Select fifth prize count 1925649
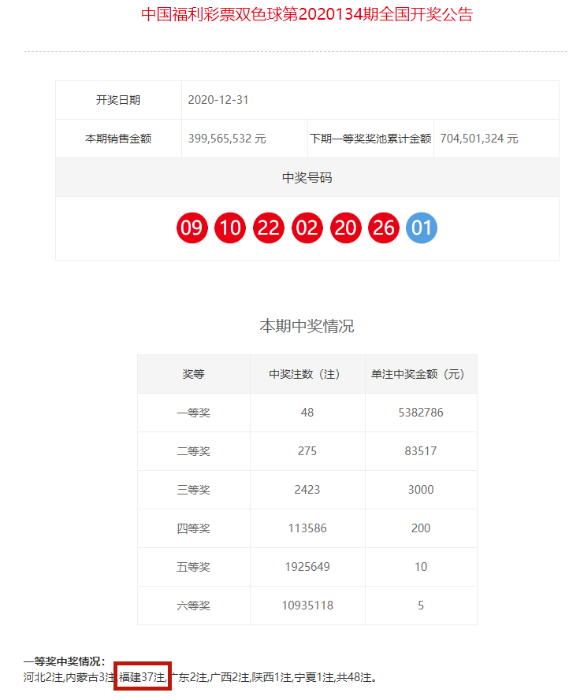 [x=307, y=567]
